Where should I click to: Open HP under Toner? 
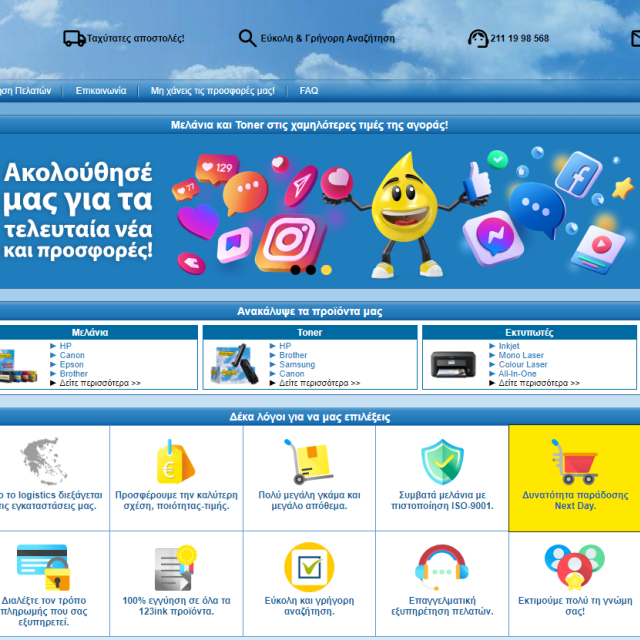(285, 346)
